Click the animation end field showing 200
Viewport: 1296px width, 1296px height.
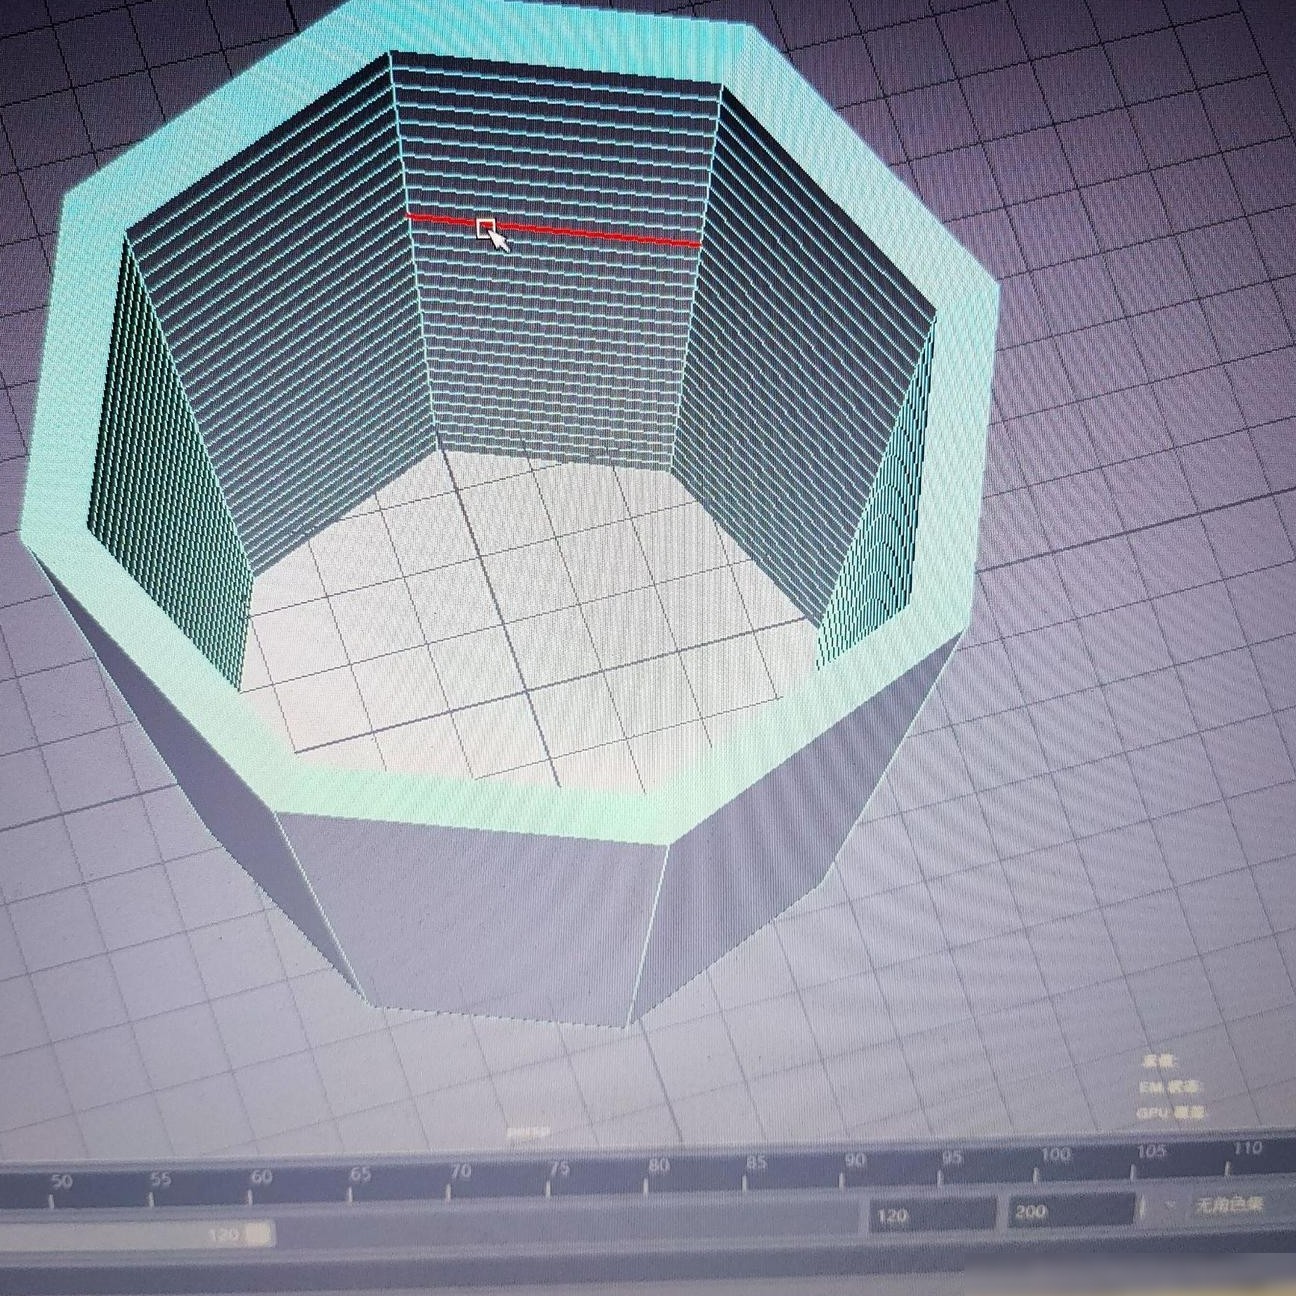pyautogui.click(x=1071, y=1211)
